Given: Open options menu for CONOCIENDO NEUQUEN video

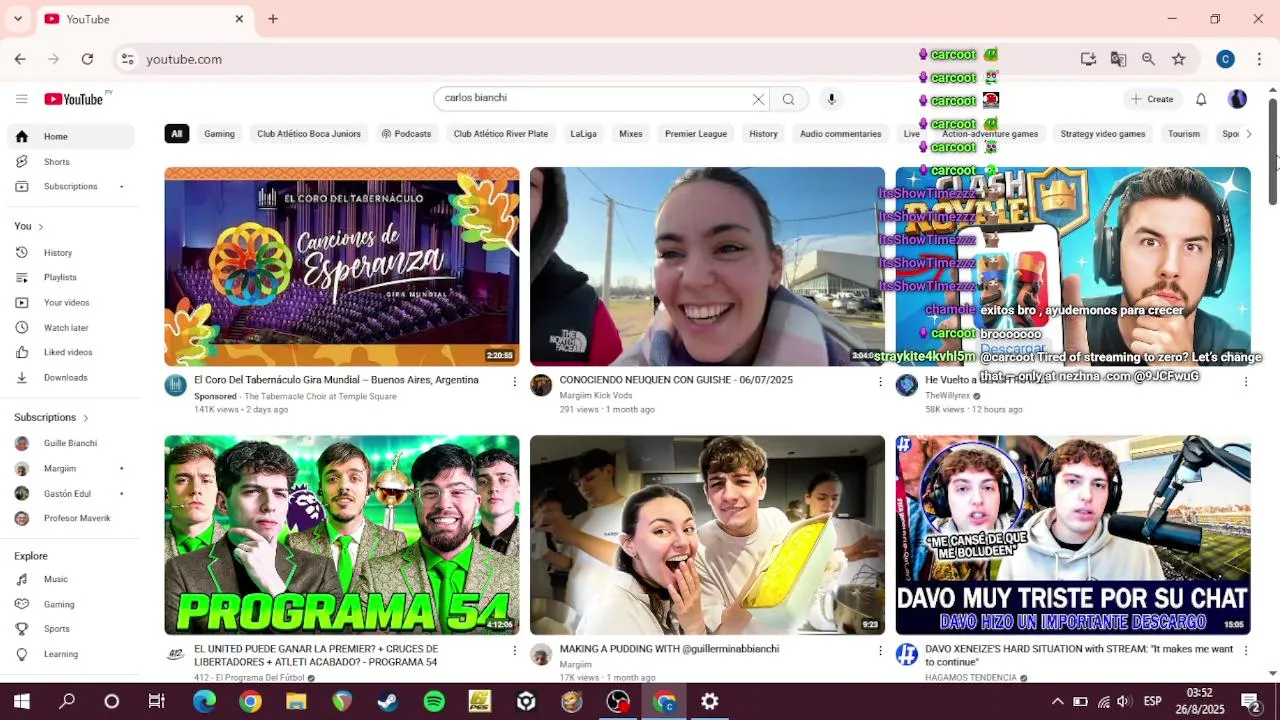Looking at the screenshot, I should coord(880,382).
